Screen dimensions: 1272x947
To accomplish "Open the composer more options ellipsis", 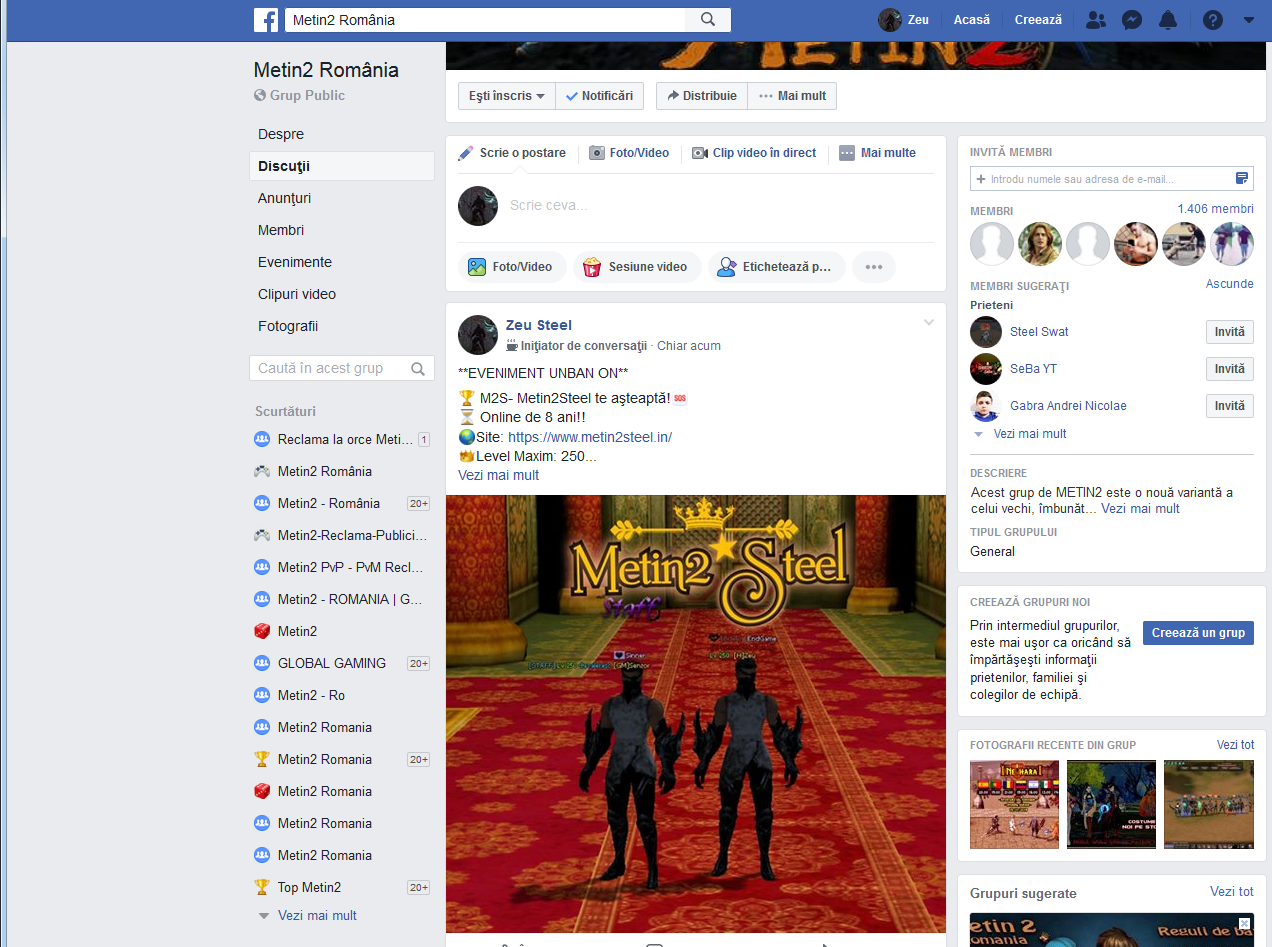I will click(874, 267).
